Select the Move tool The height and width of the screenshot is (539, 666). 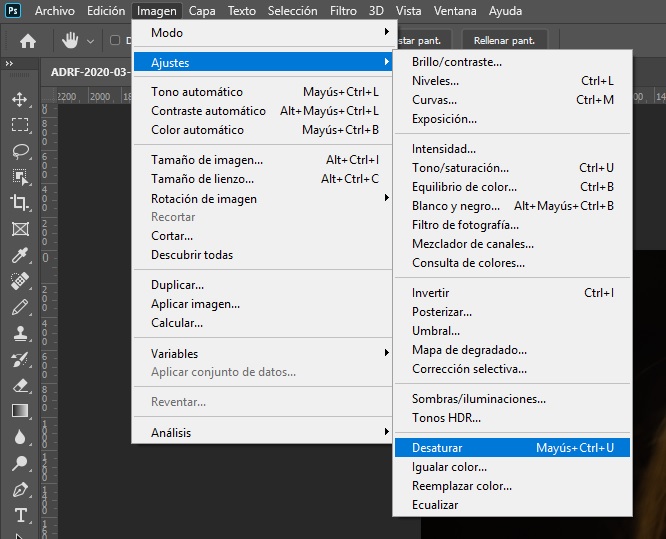pyautogui.click(x=20, y=100)
